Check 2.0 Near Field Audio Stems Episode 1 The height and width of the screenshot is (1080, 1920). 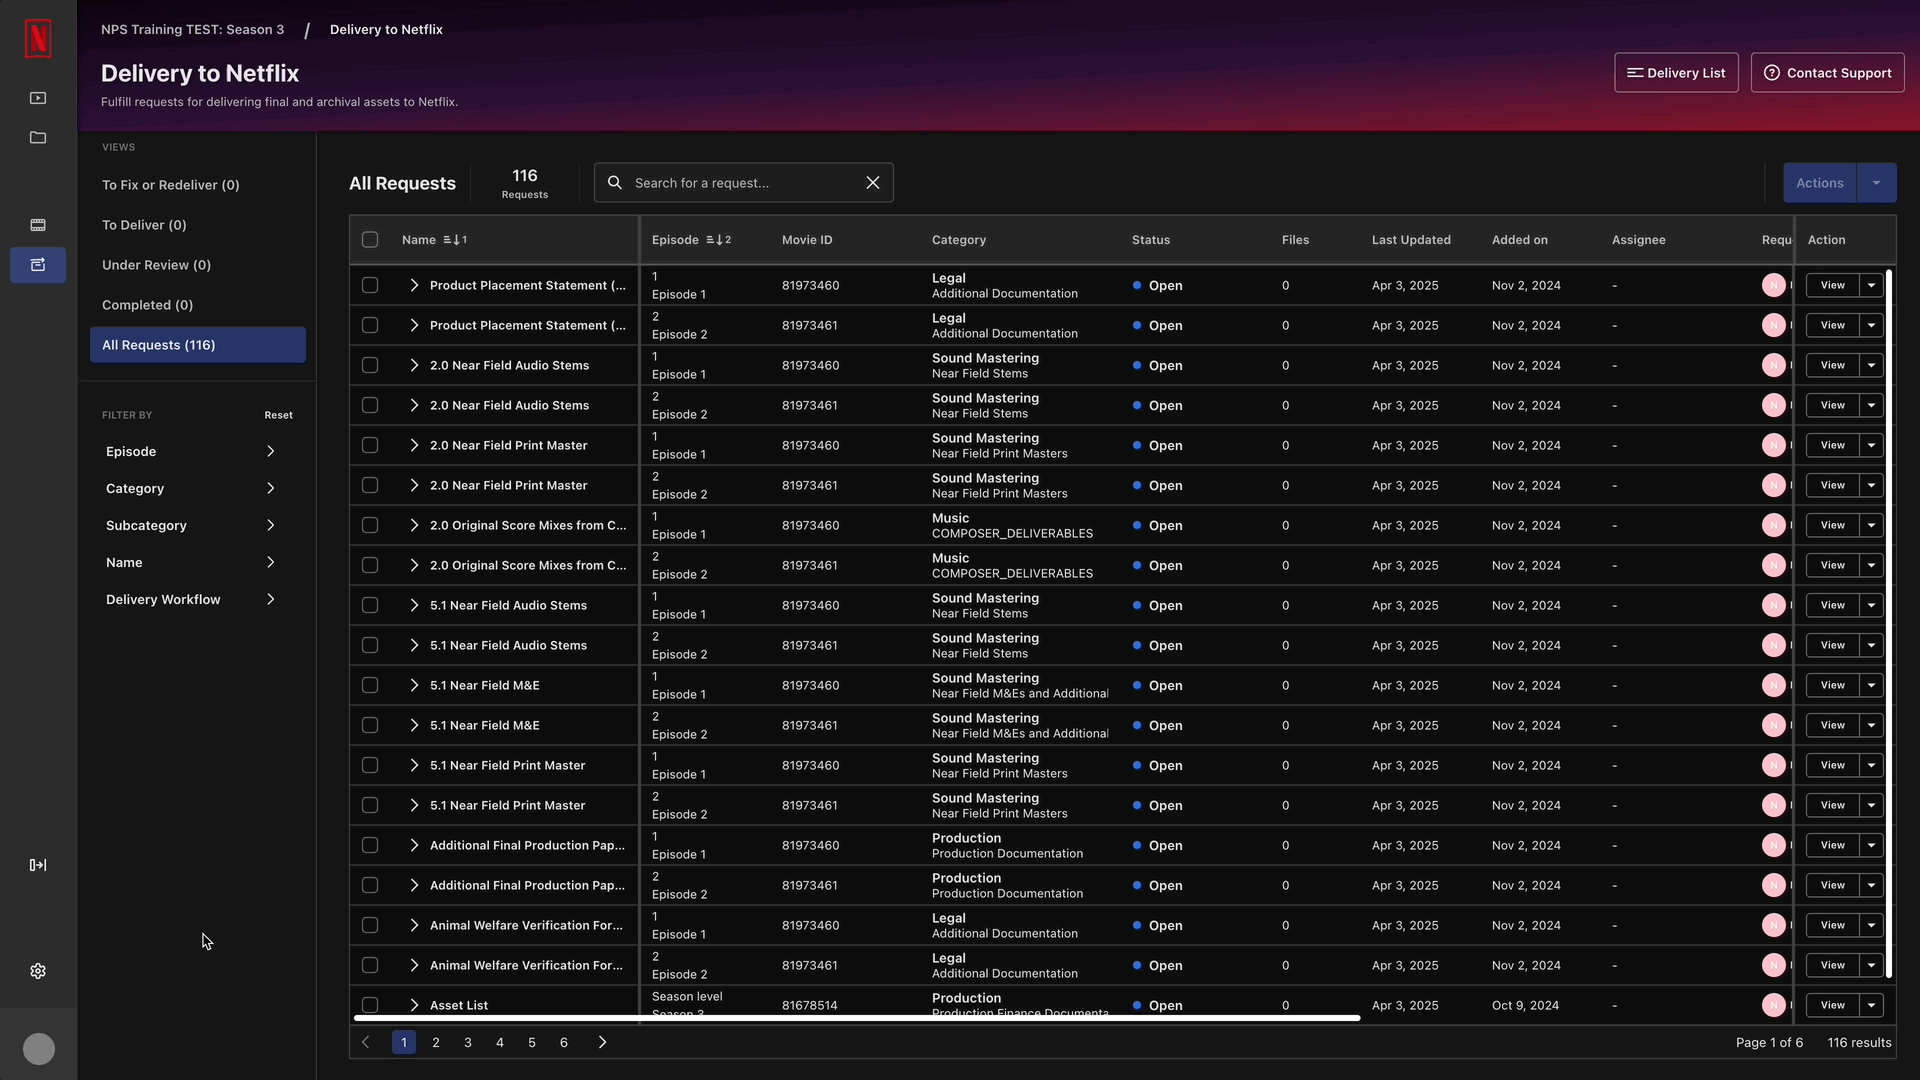370,365
